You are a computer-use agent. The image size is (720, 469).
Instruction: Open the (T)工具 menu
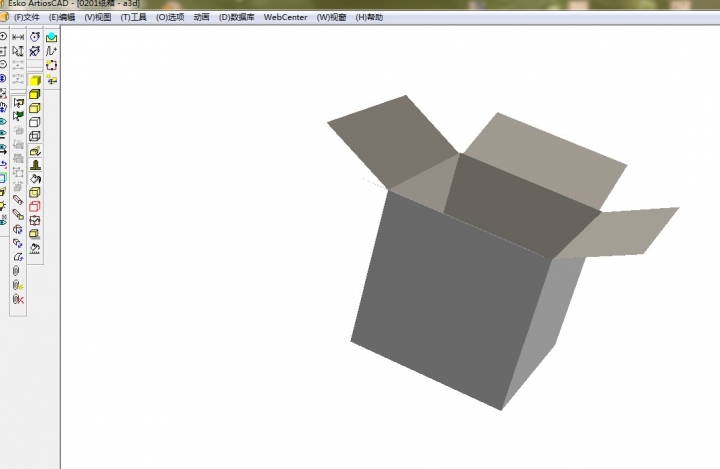(133, 17)
